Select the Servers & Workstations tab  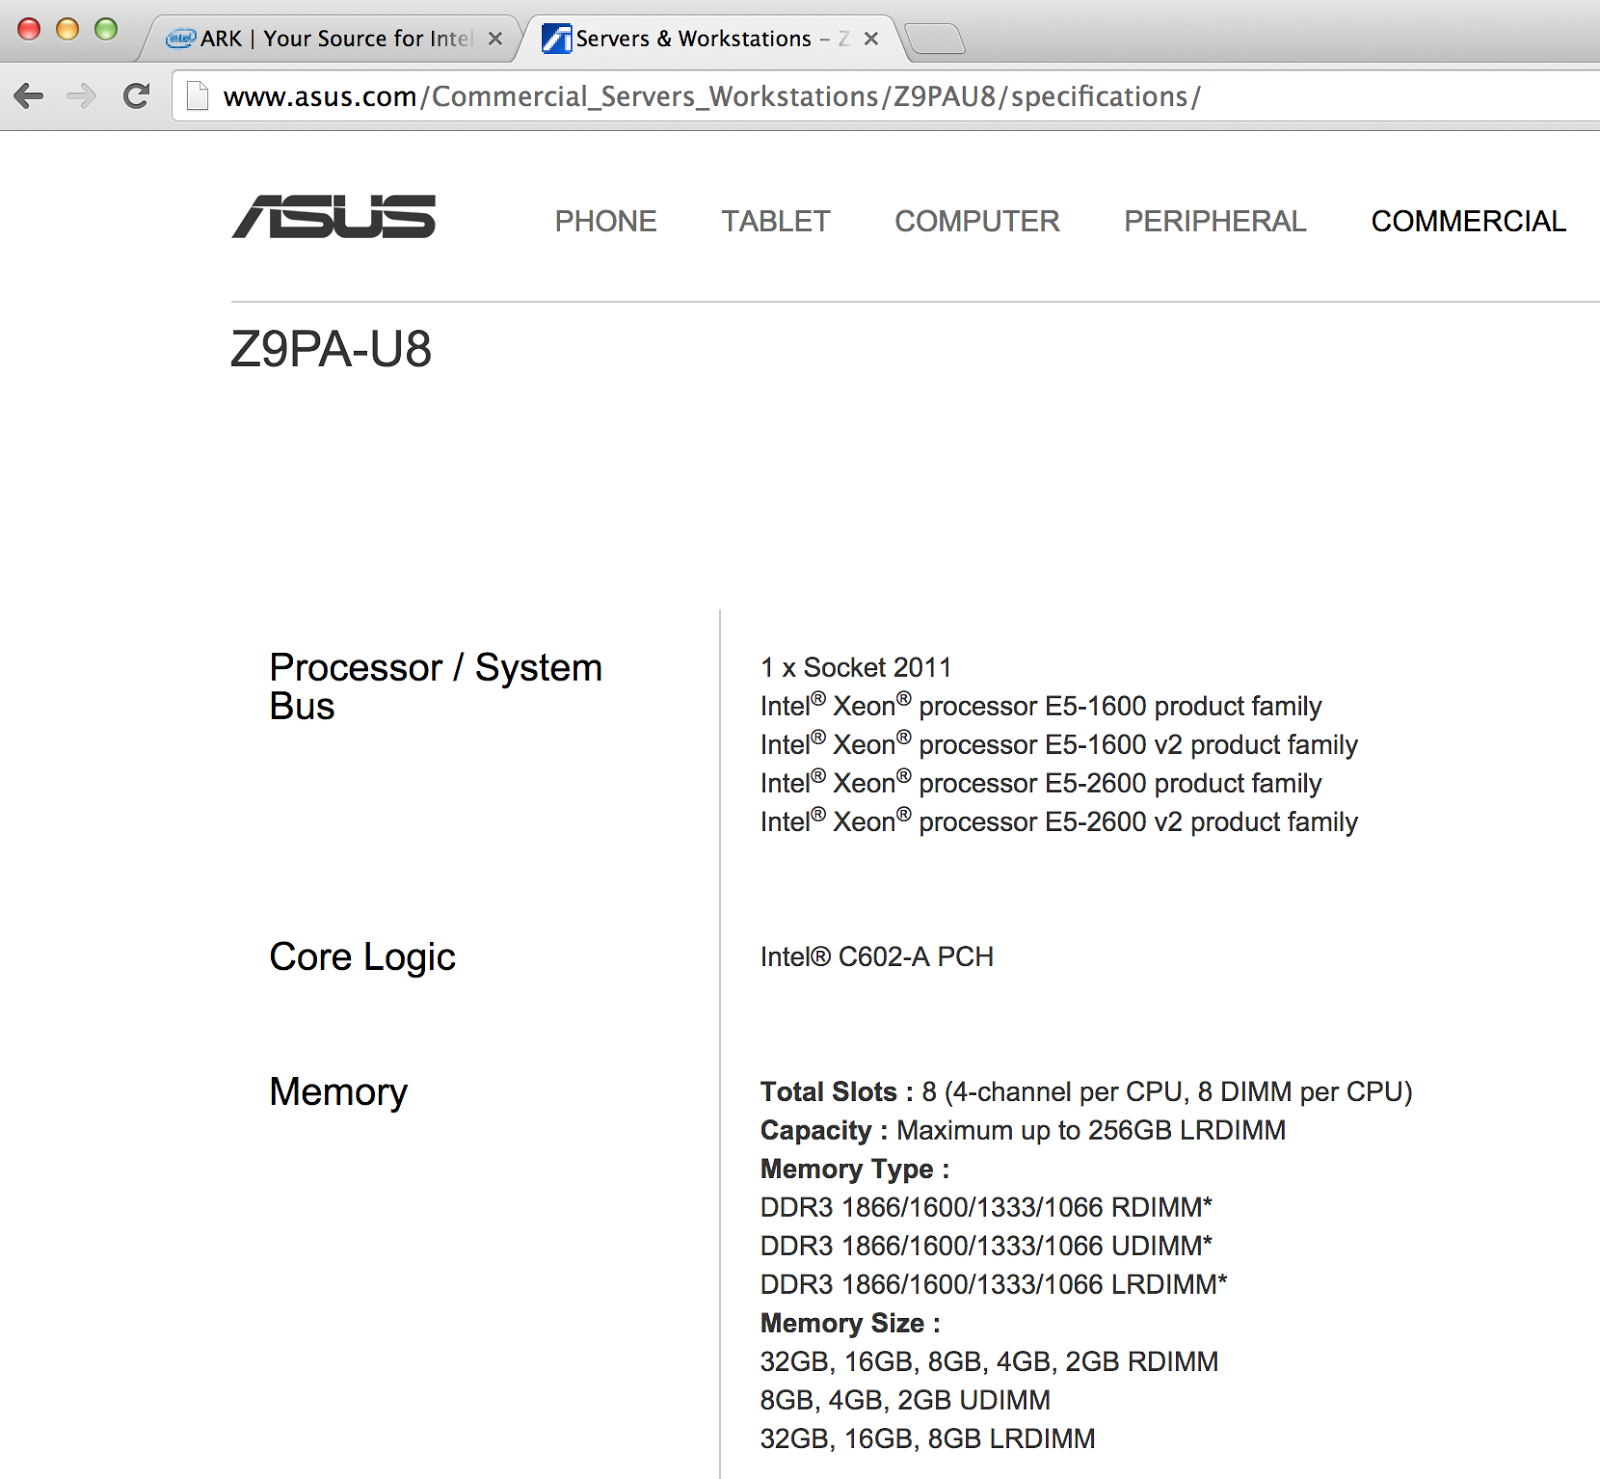[x=710, y=39]
